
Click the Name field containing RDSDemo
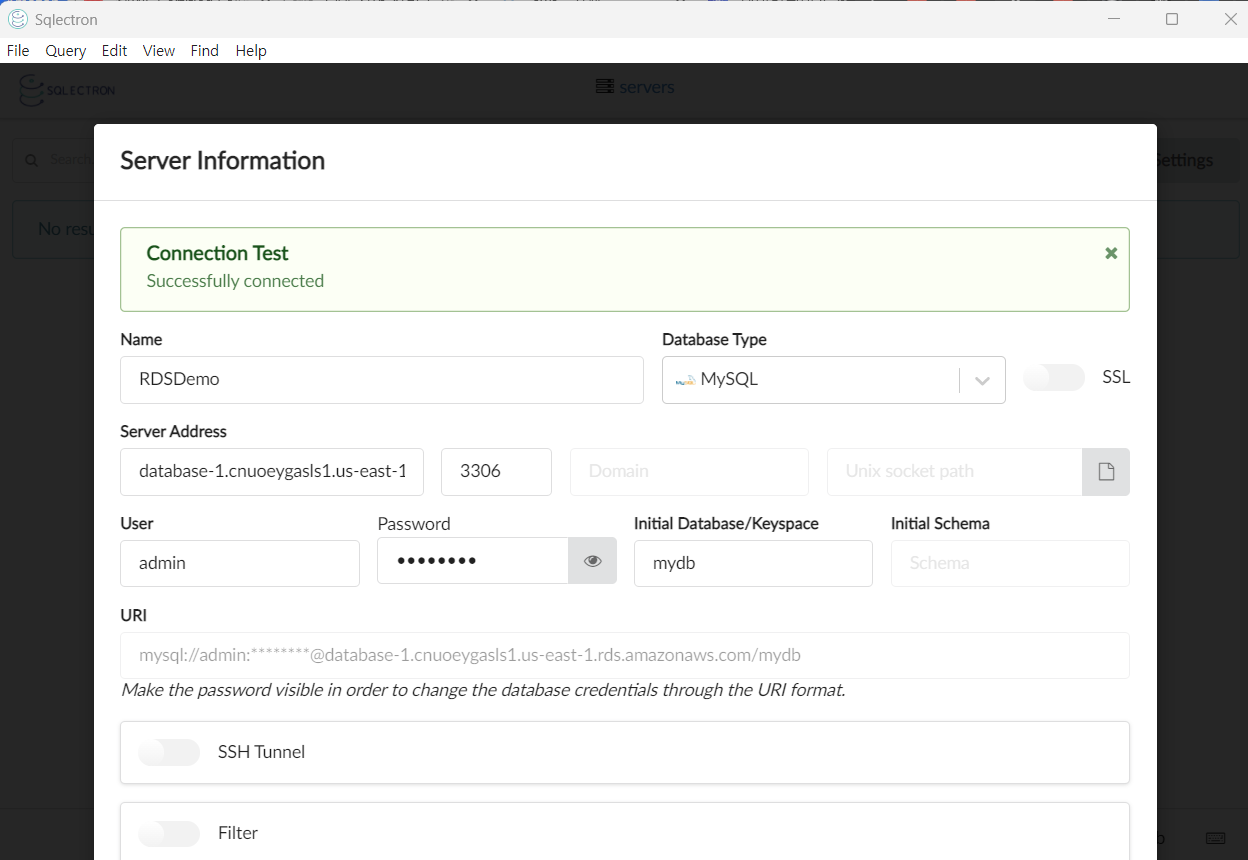point(382,380)
